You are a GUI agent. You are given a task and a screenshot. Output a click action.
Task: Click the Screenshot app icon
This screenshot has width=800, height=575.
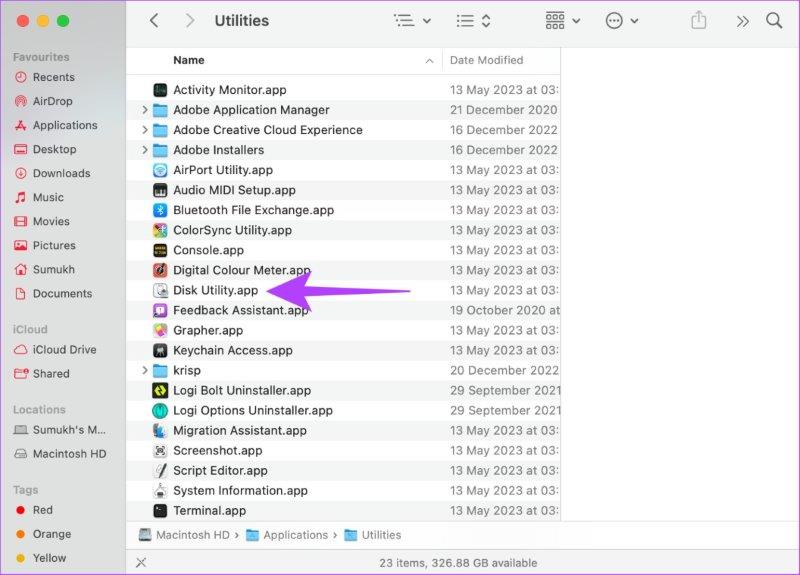tap(160, 451)
